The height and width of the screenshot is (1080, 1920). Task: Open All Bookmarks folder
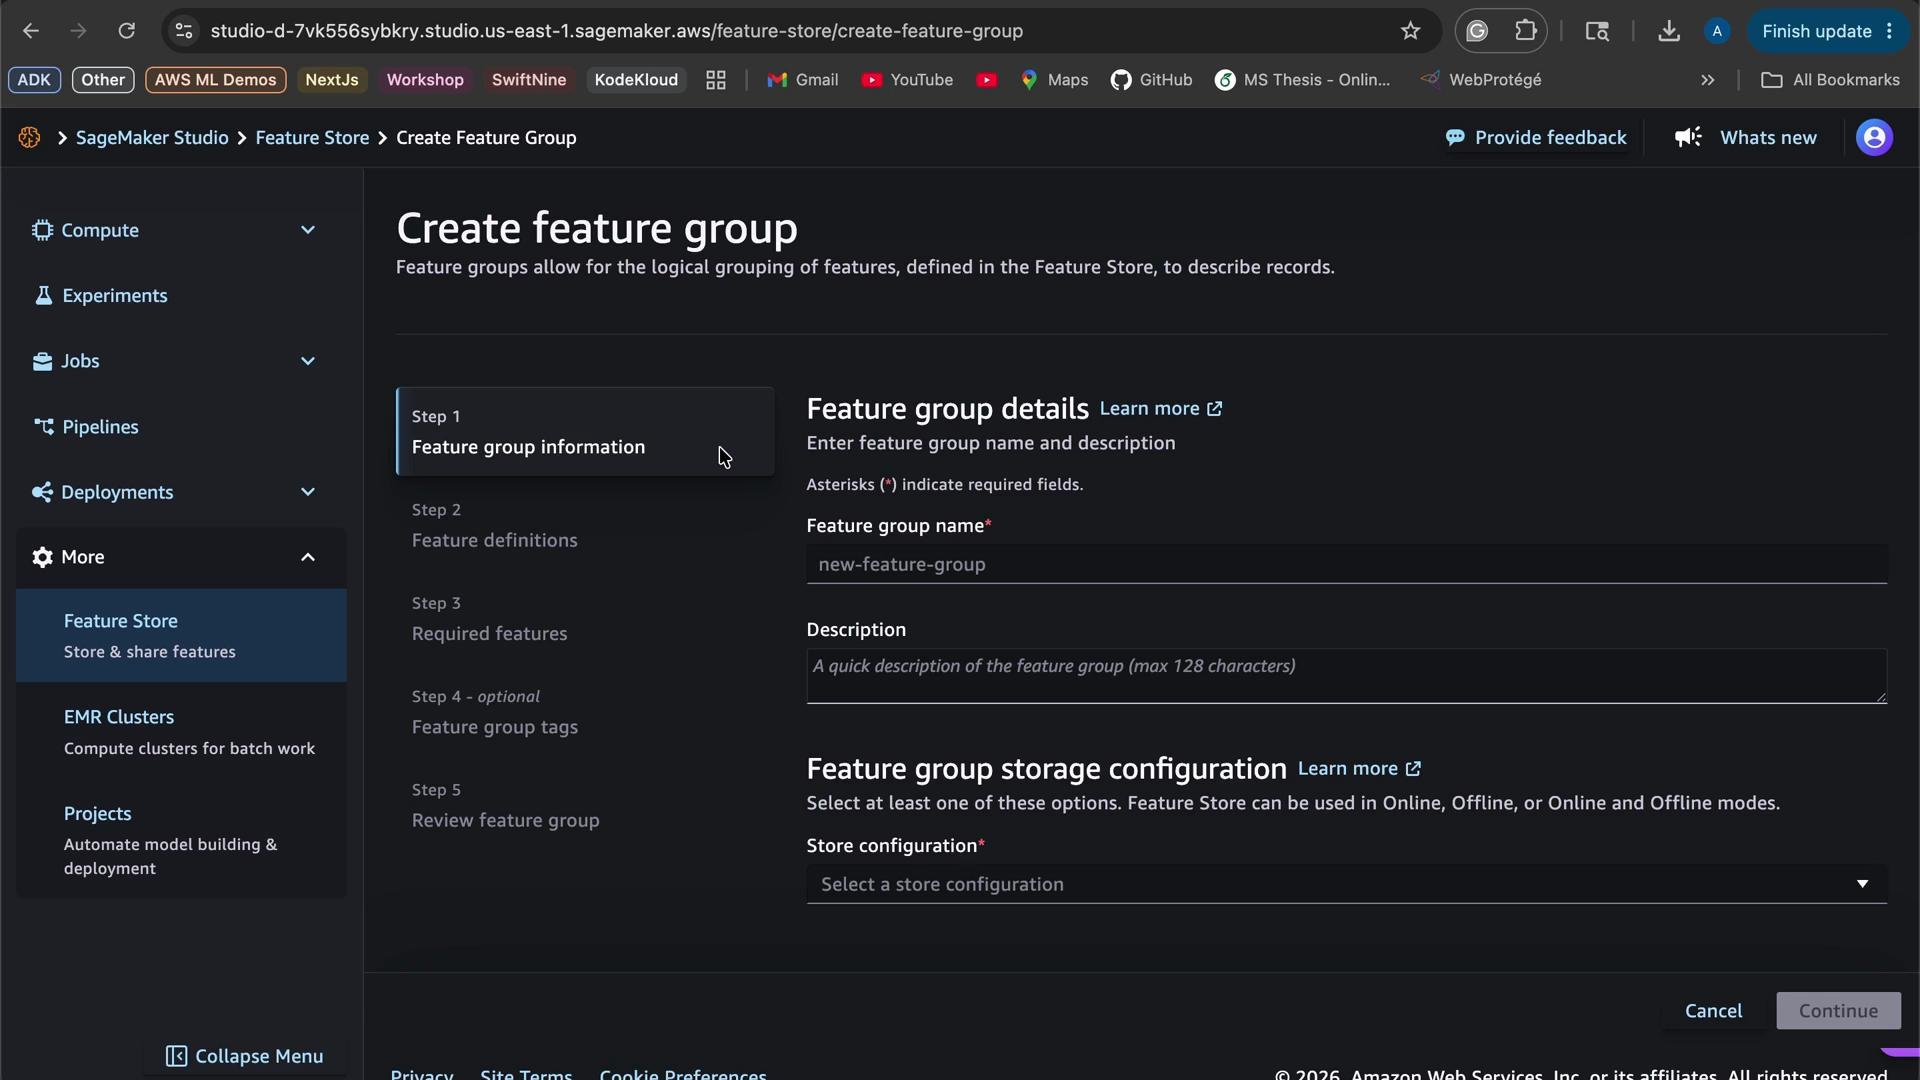(x=1830, y=80)
